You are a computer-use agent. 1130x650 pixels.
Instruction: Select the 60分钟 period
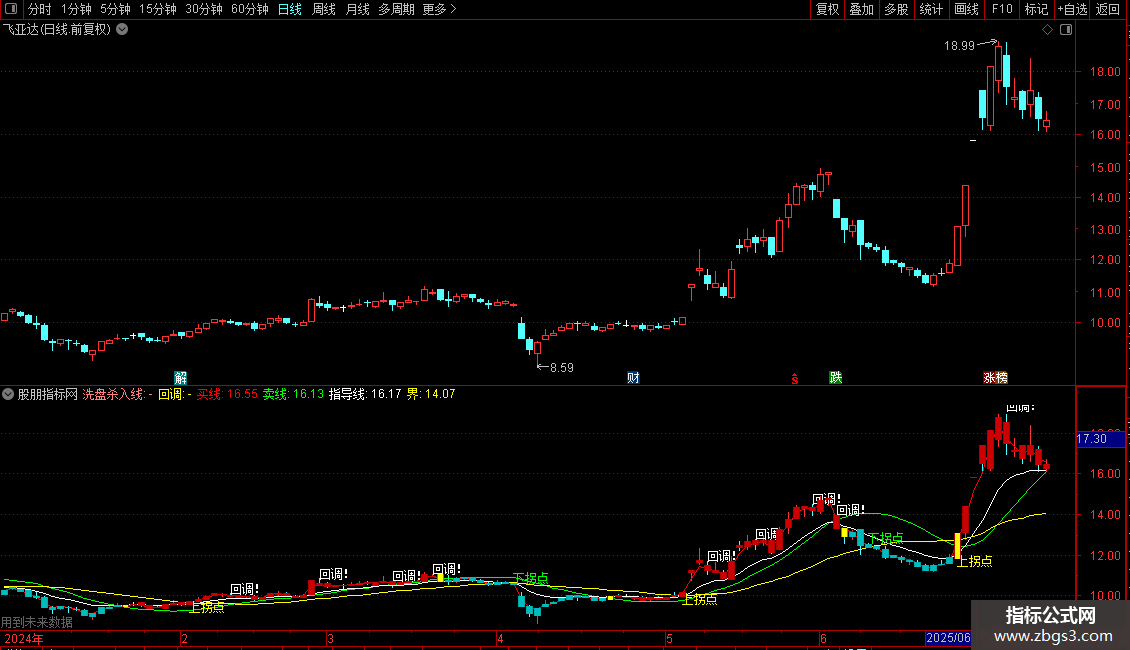pos(250,9)
